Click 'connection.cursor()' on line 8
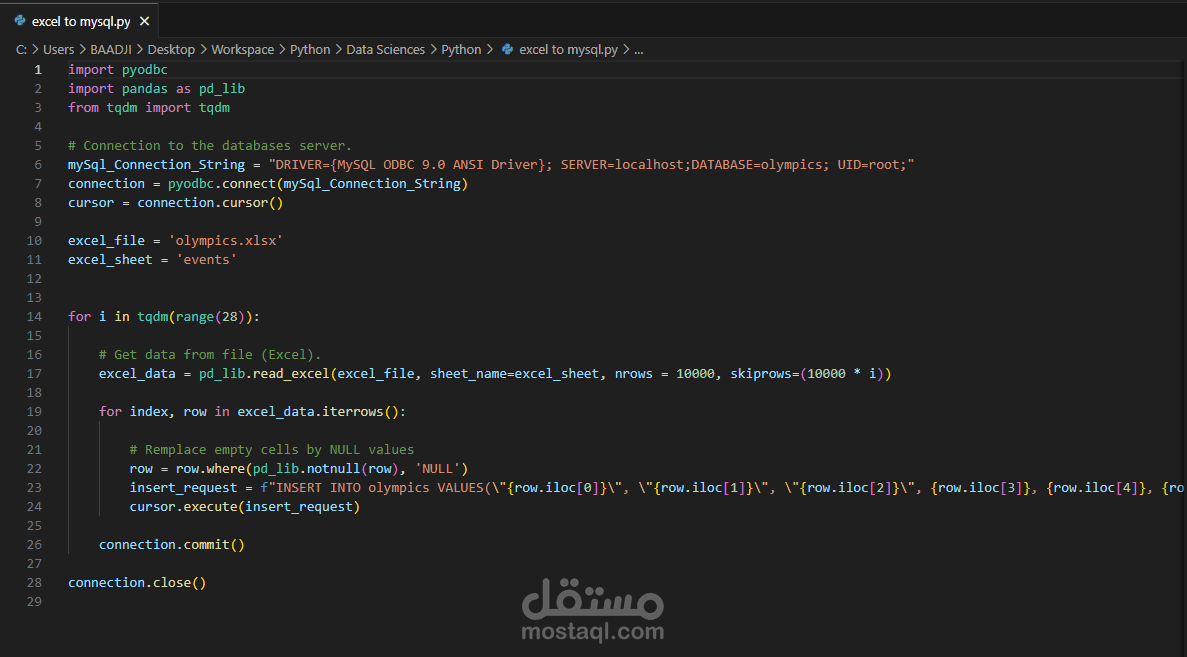The image size is (1187, 657). 210,202
